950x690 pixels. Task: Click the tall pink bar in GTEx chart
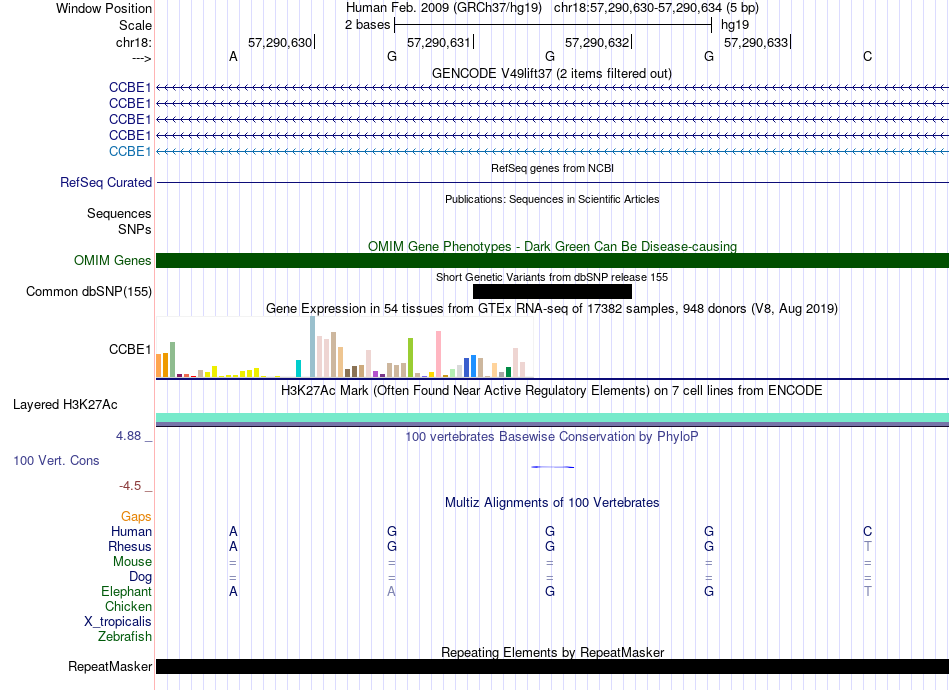(439, 354)
